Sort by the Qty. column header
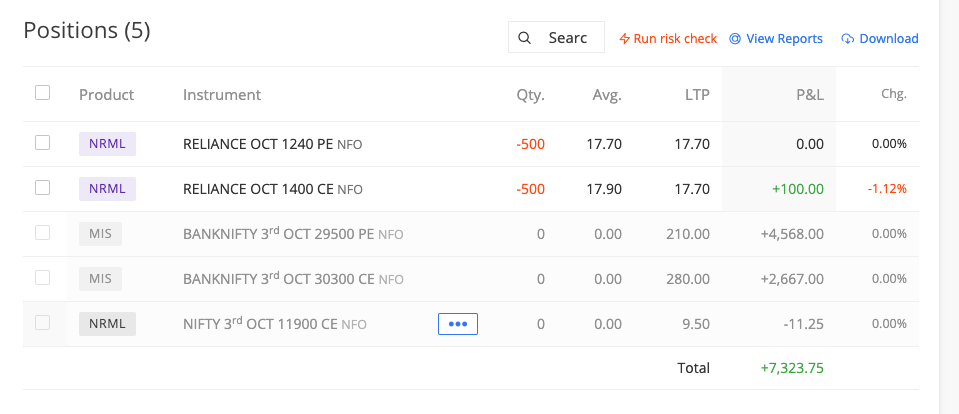 (530, 95)
